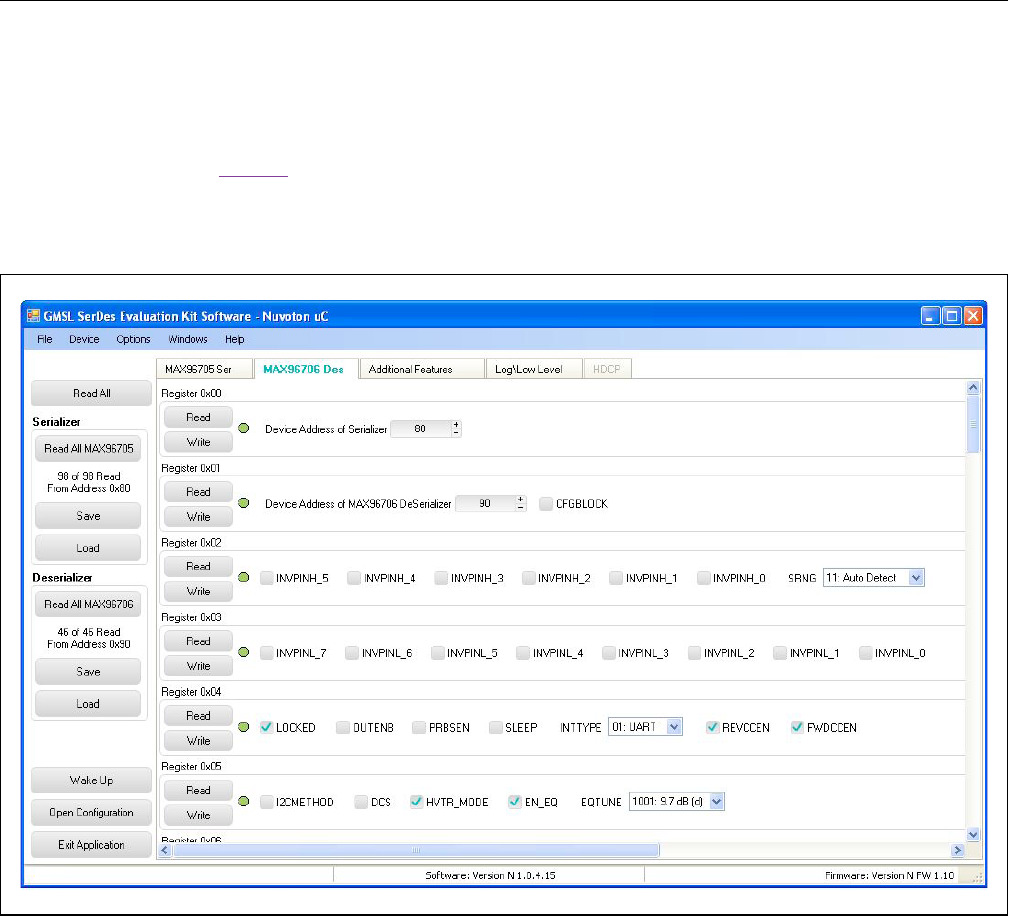Uncheck the LOCKED checkbox
The width and height of the screenshot is (1009, 916).
267,727
